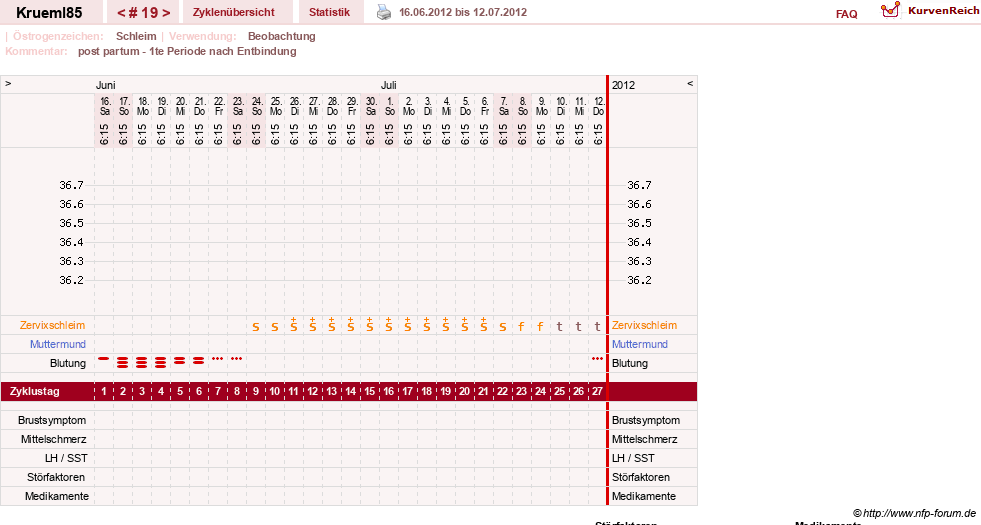Click heavy bleeding mark on cycle day 4

pyautogui.click(x=161, y=362)
